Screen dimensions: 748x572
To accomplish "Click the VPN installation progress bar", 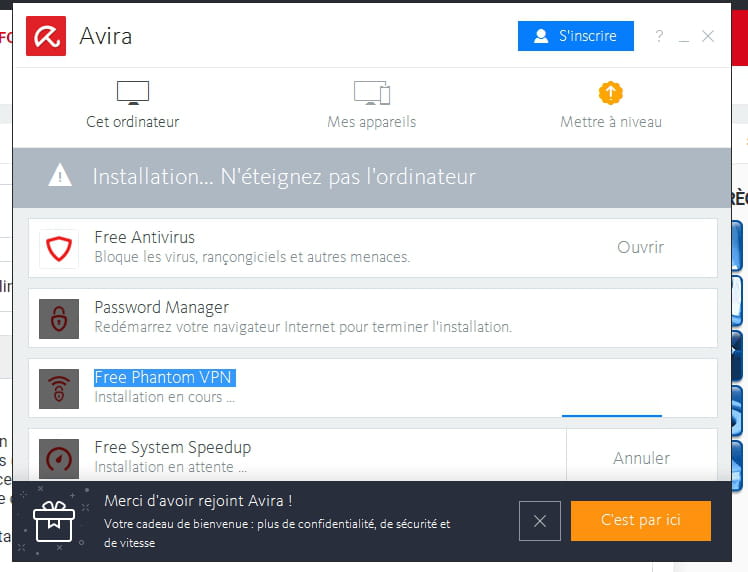I will click(612, 416).
